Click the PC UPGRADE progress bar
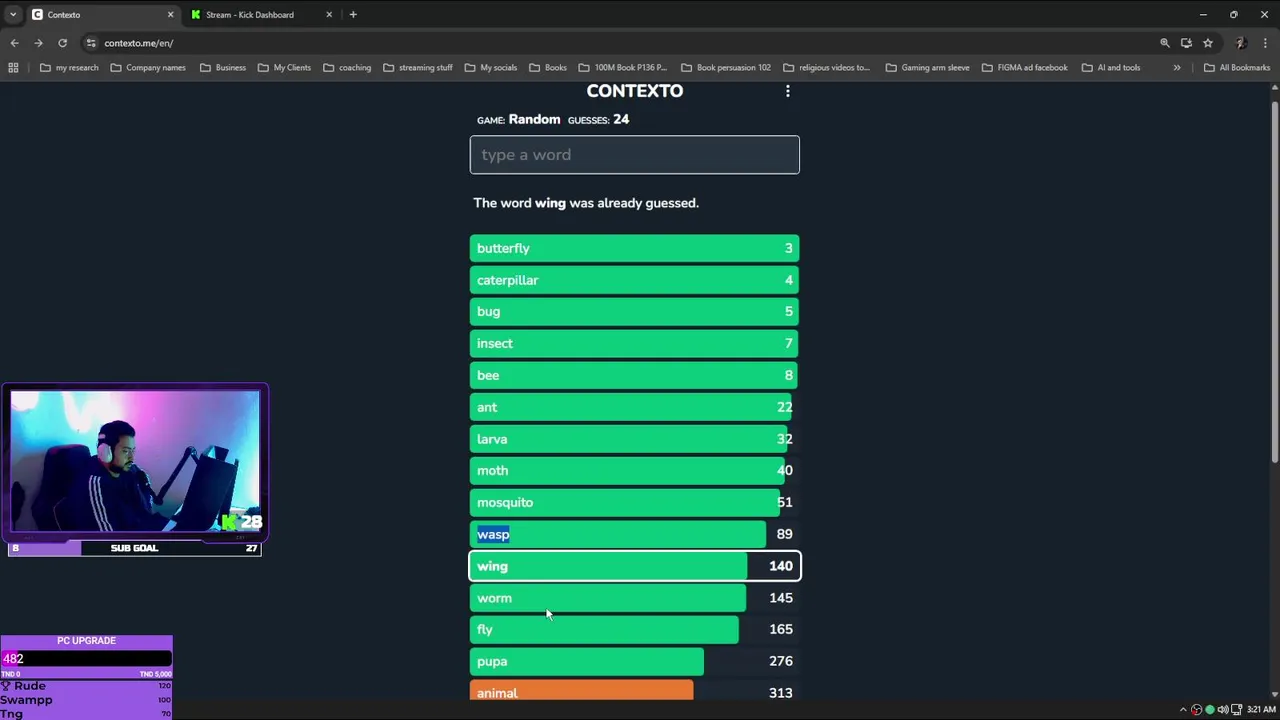Image resolution: width=1280 pixels, height=720 pixels. 87,659
